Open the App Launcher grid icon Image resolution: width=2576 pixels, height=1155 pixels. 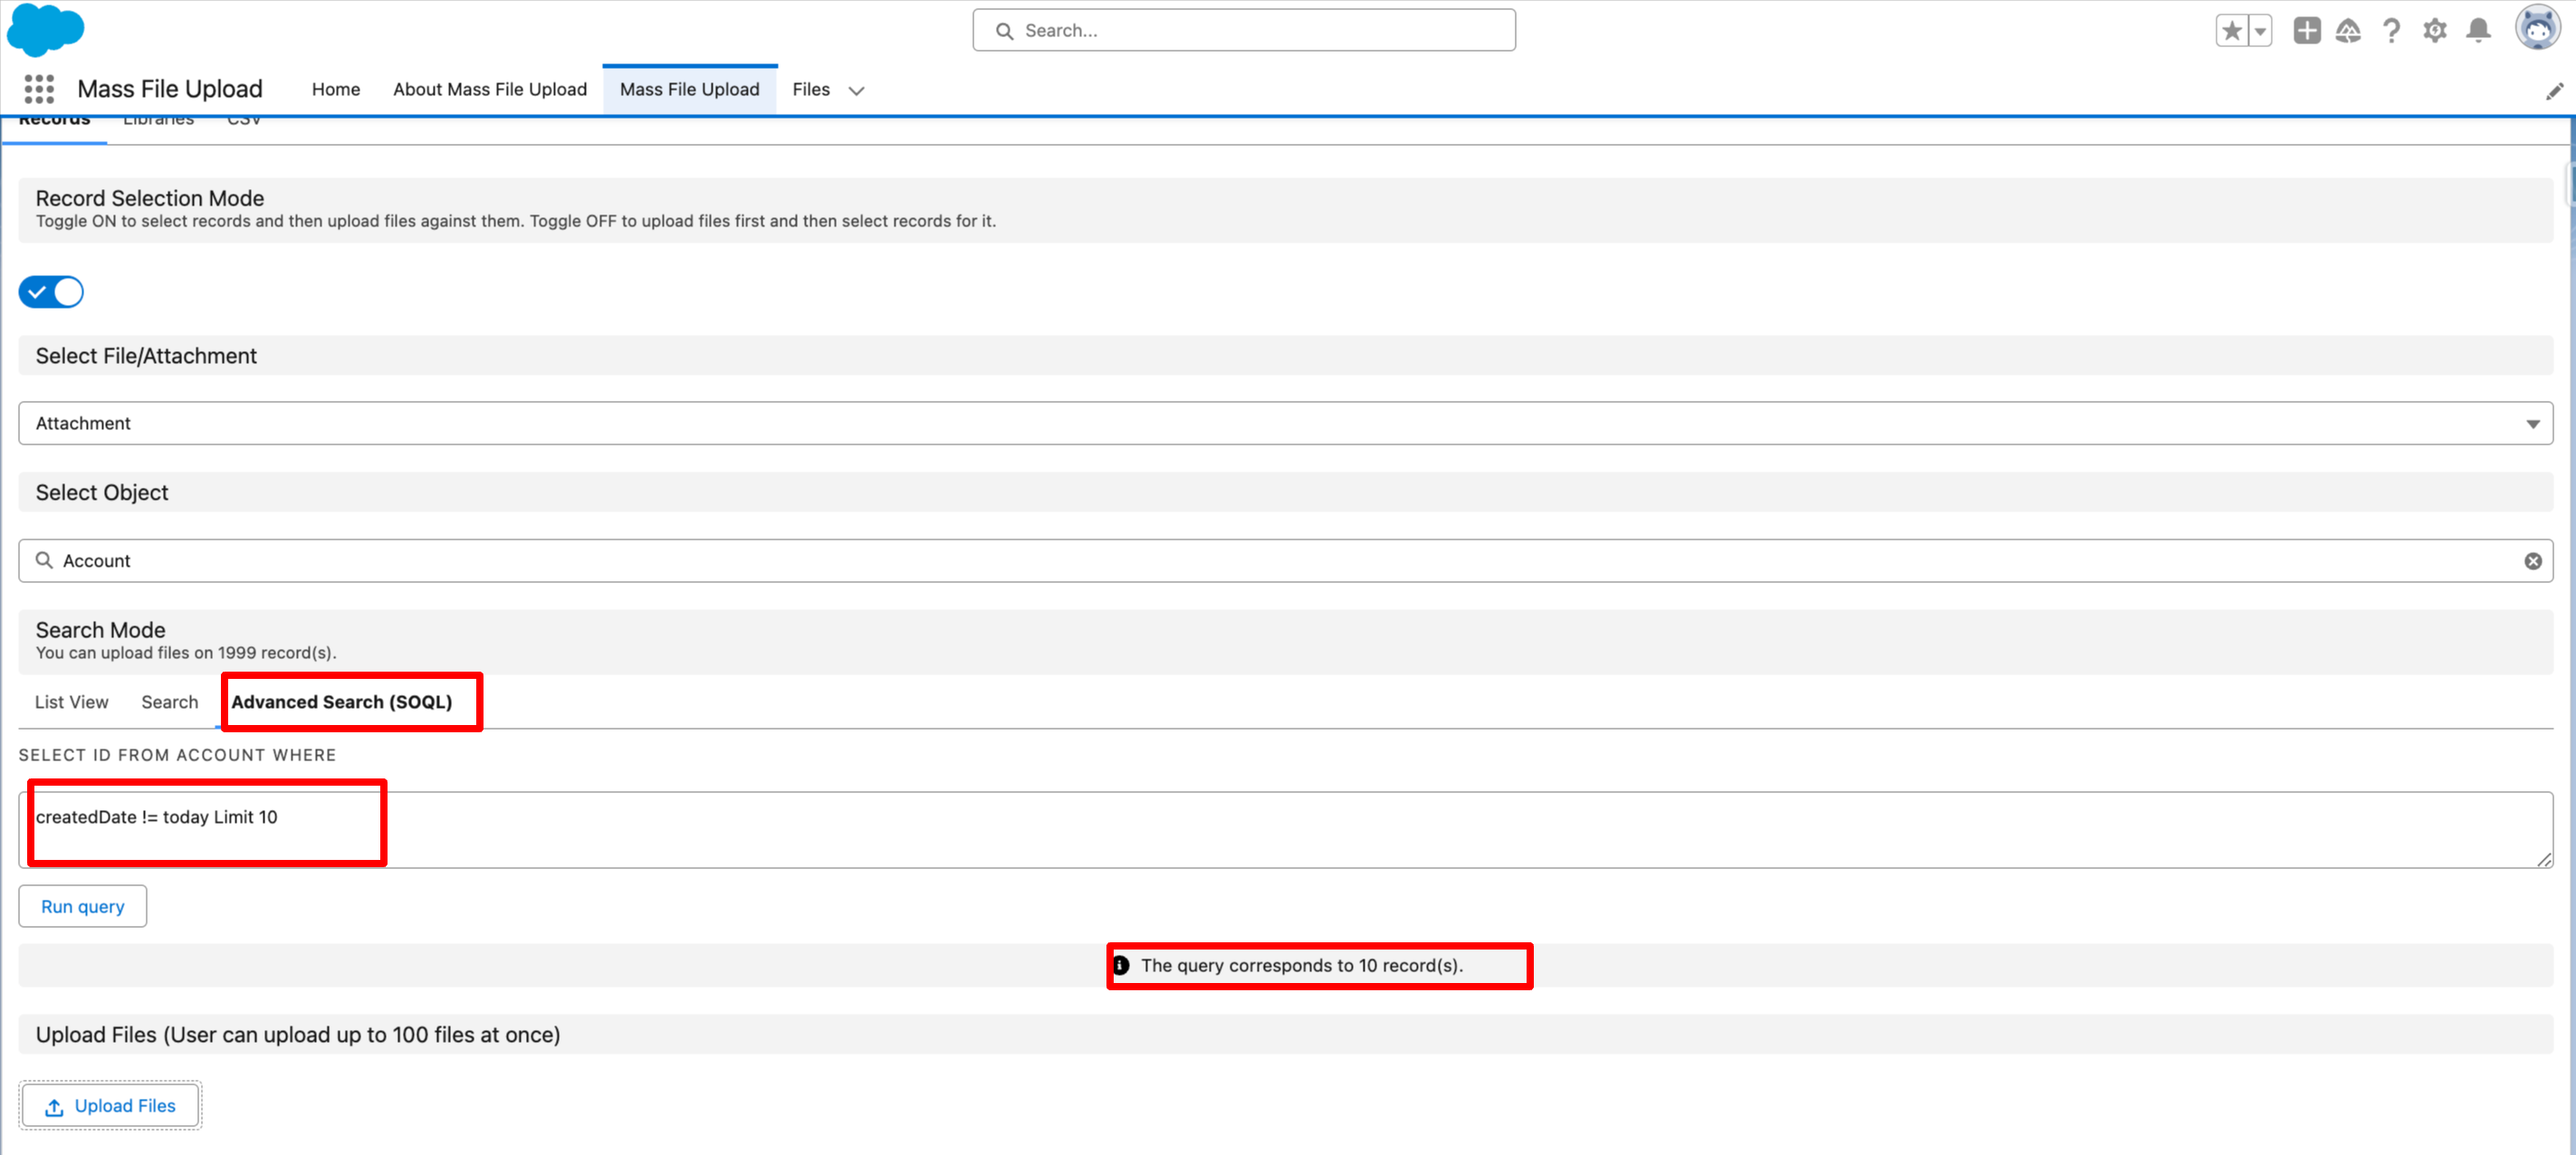(39, 89)
